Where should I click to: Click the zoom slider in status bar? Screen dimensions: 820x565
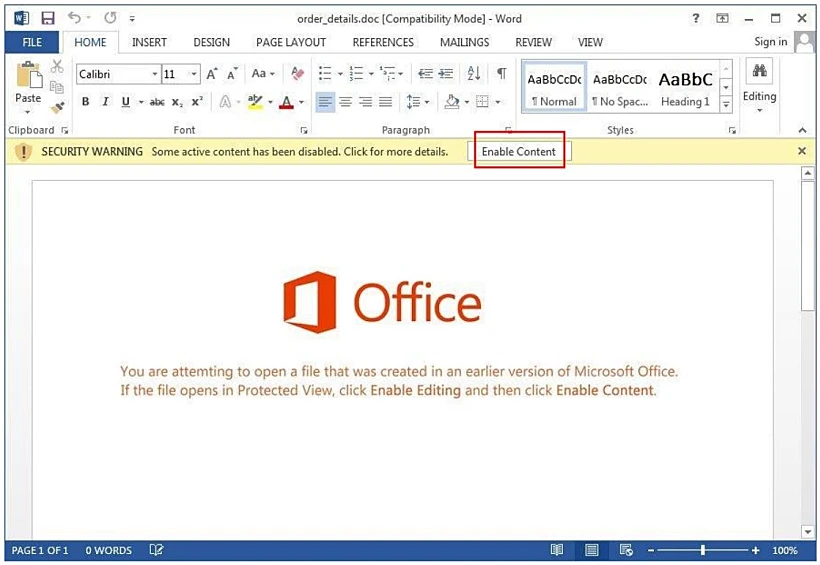pyautogui.click(x=703, y=550)
